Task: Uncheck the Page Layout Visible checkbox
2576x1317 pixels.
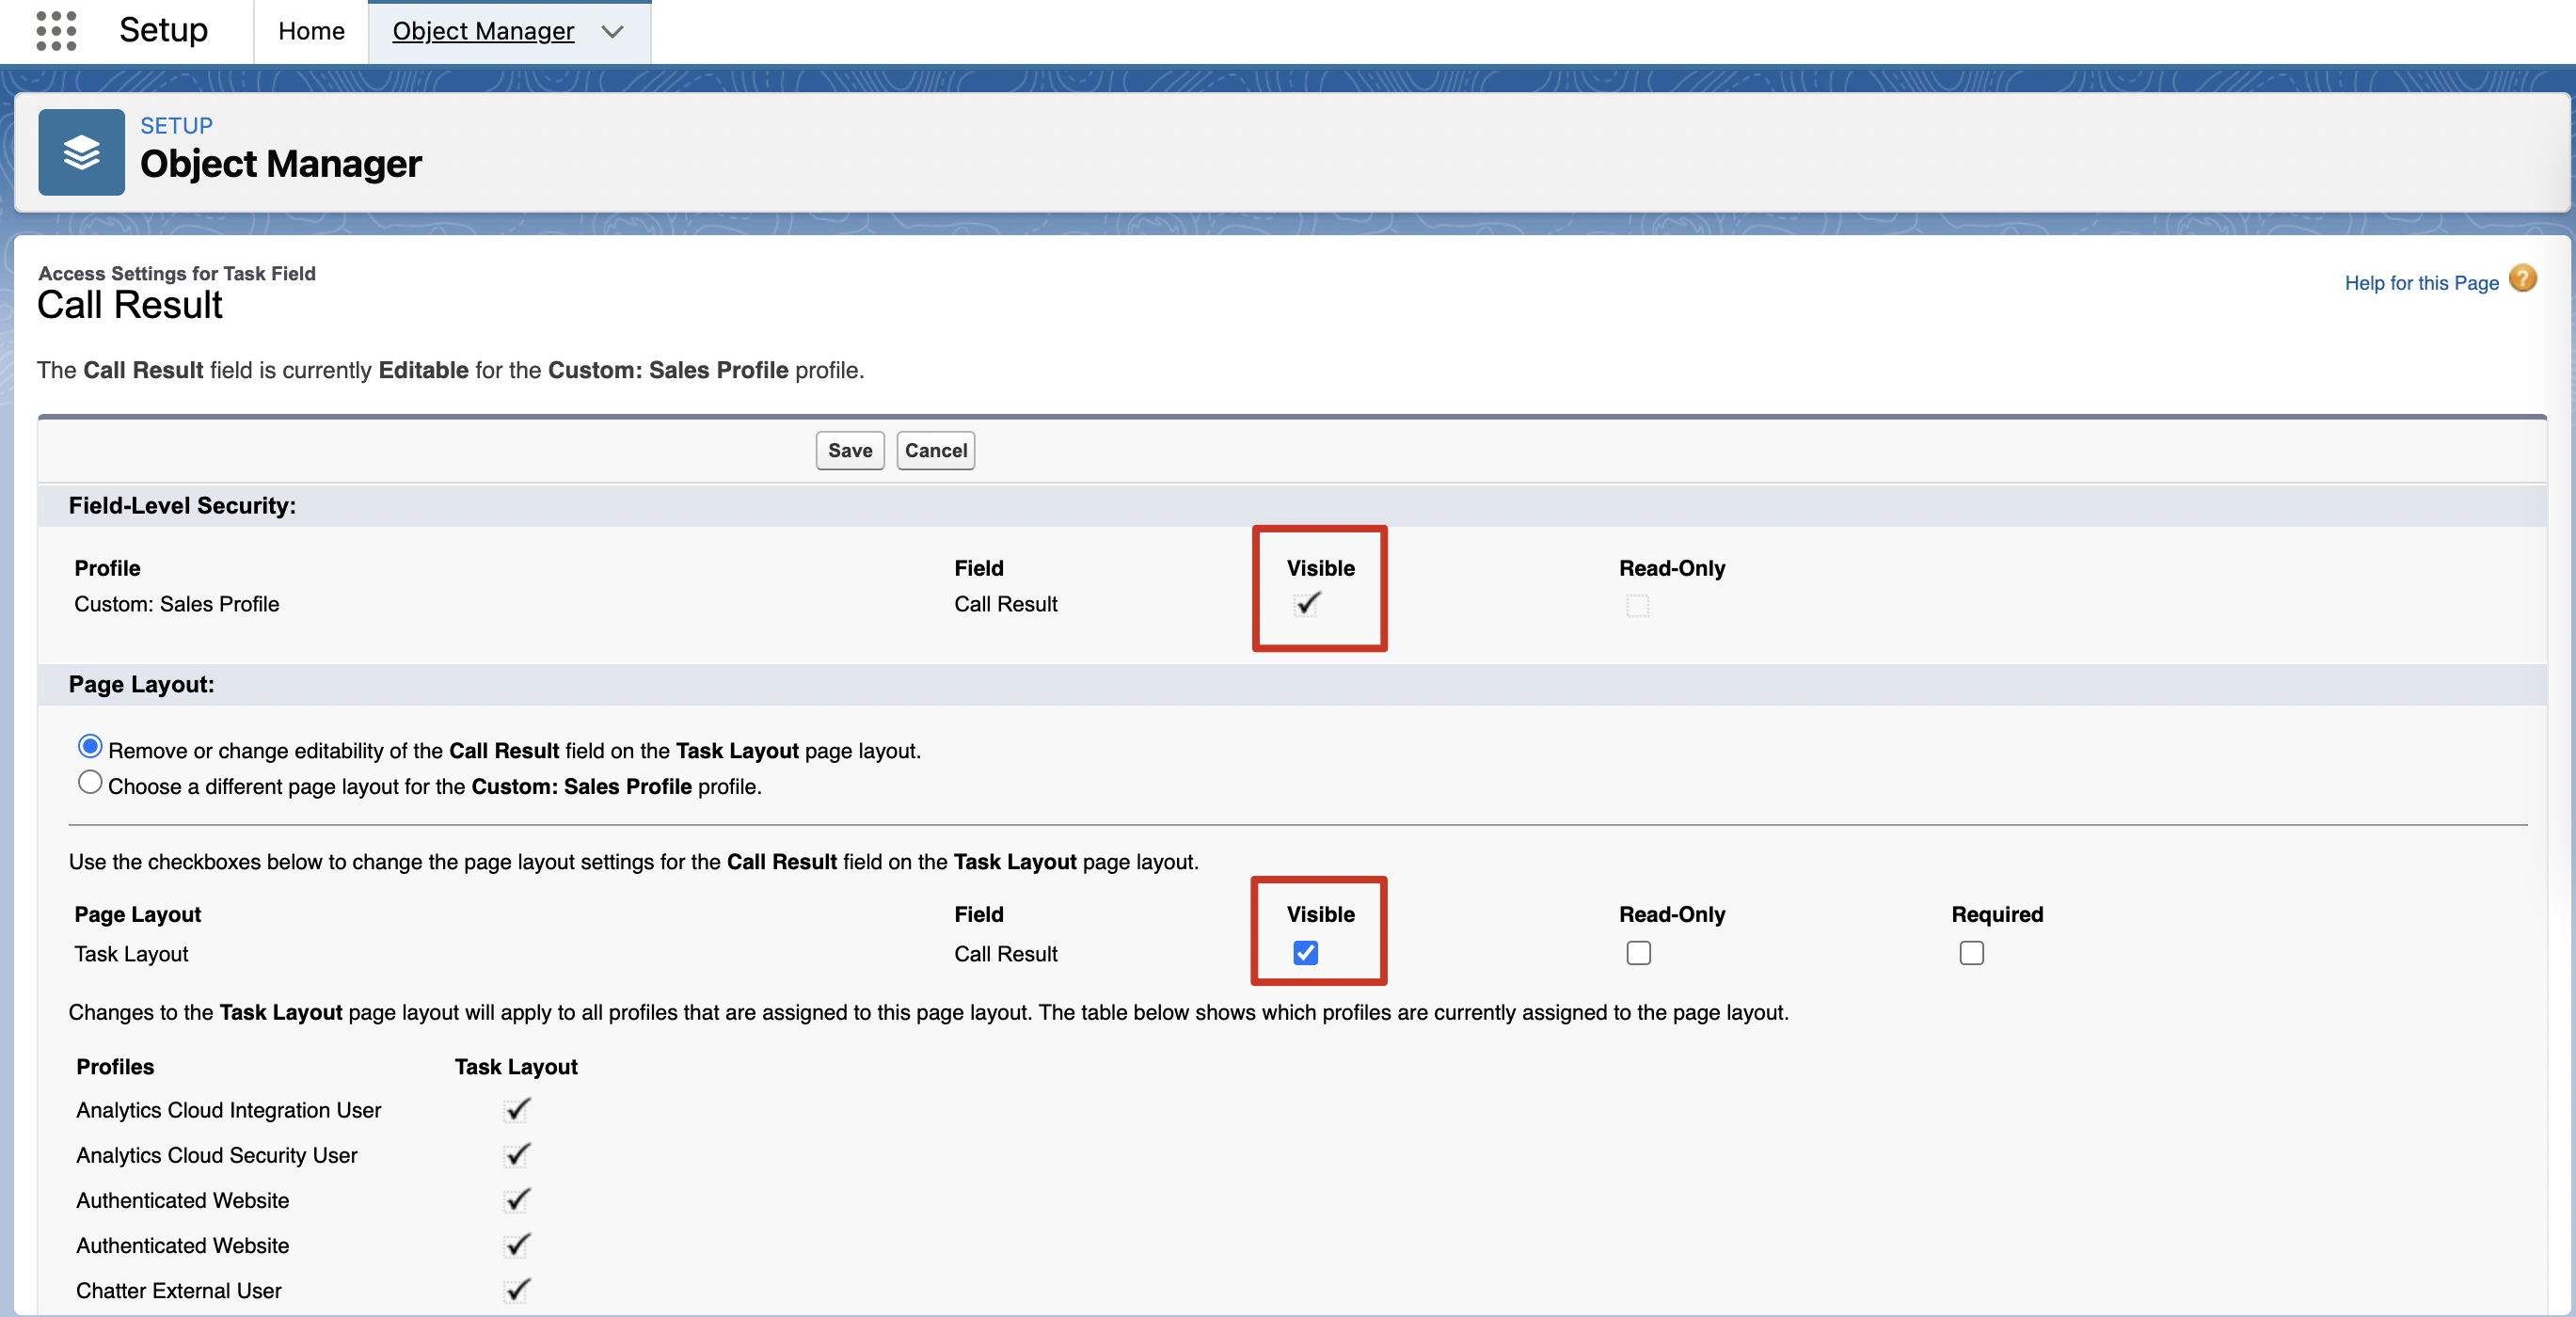Action: 1305,953
